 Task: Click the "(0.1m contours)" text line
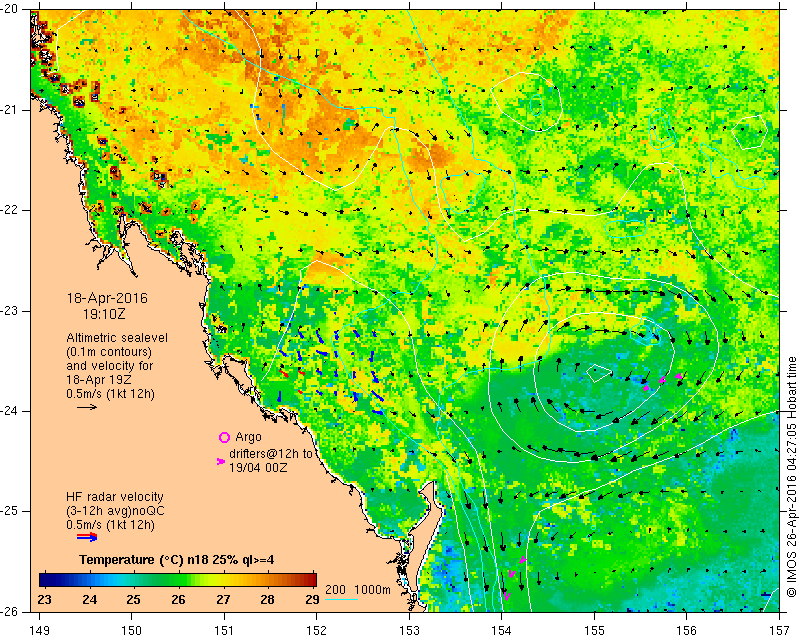109,352
